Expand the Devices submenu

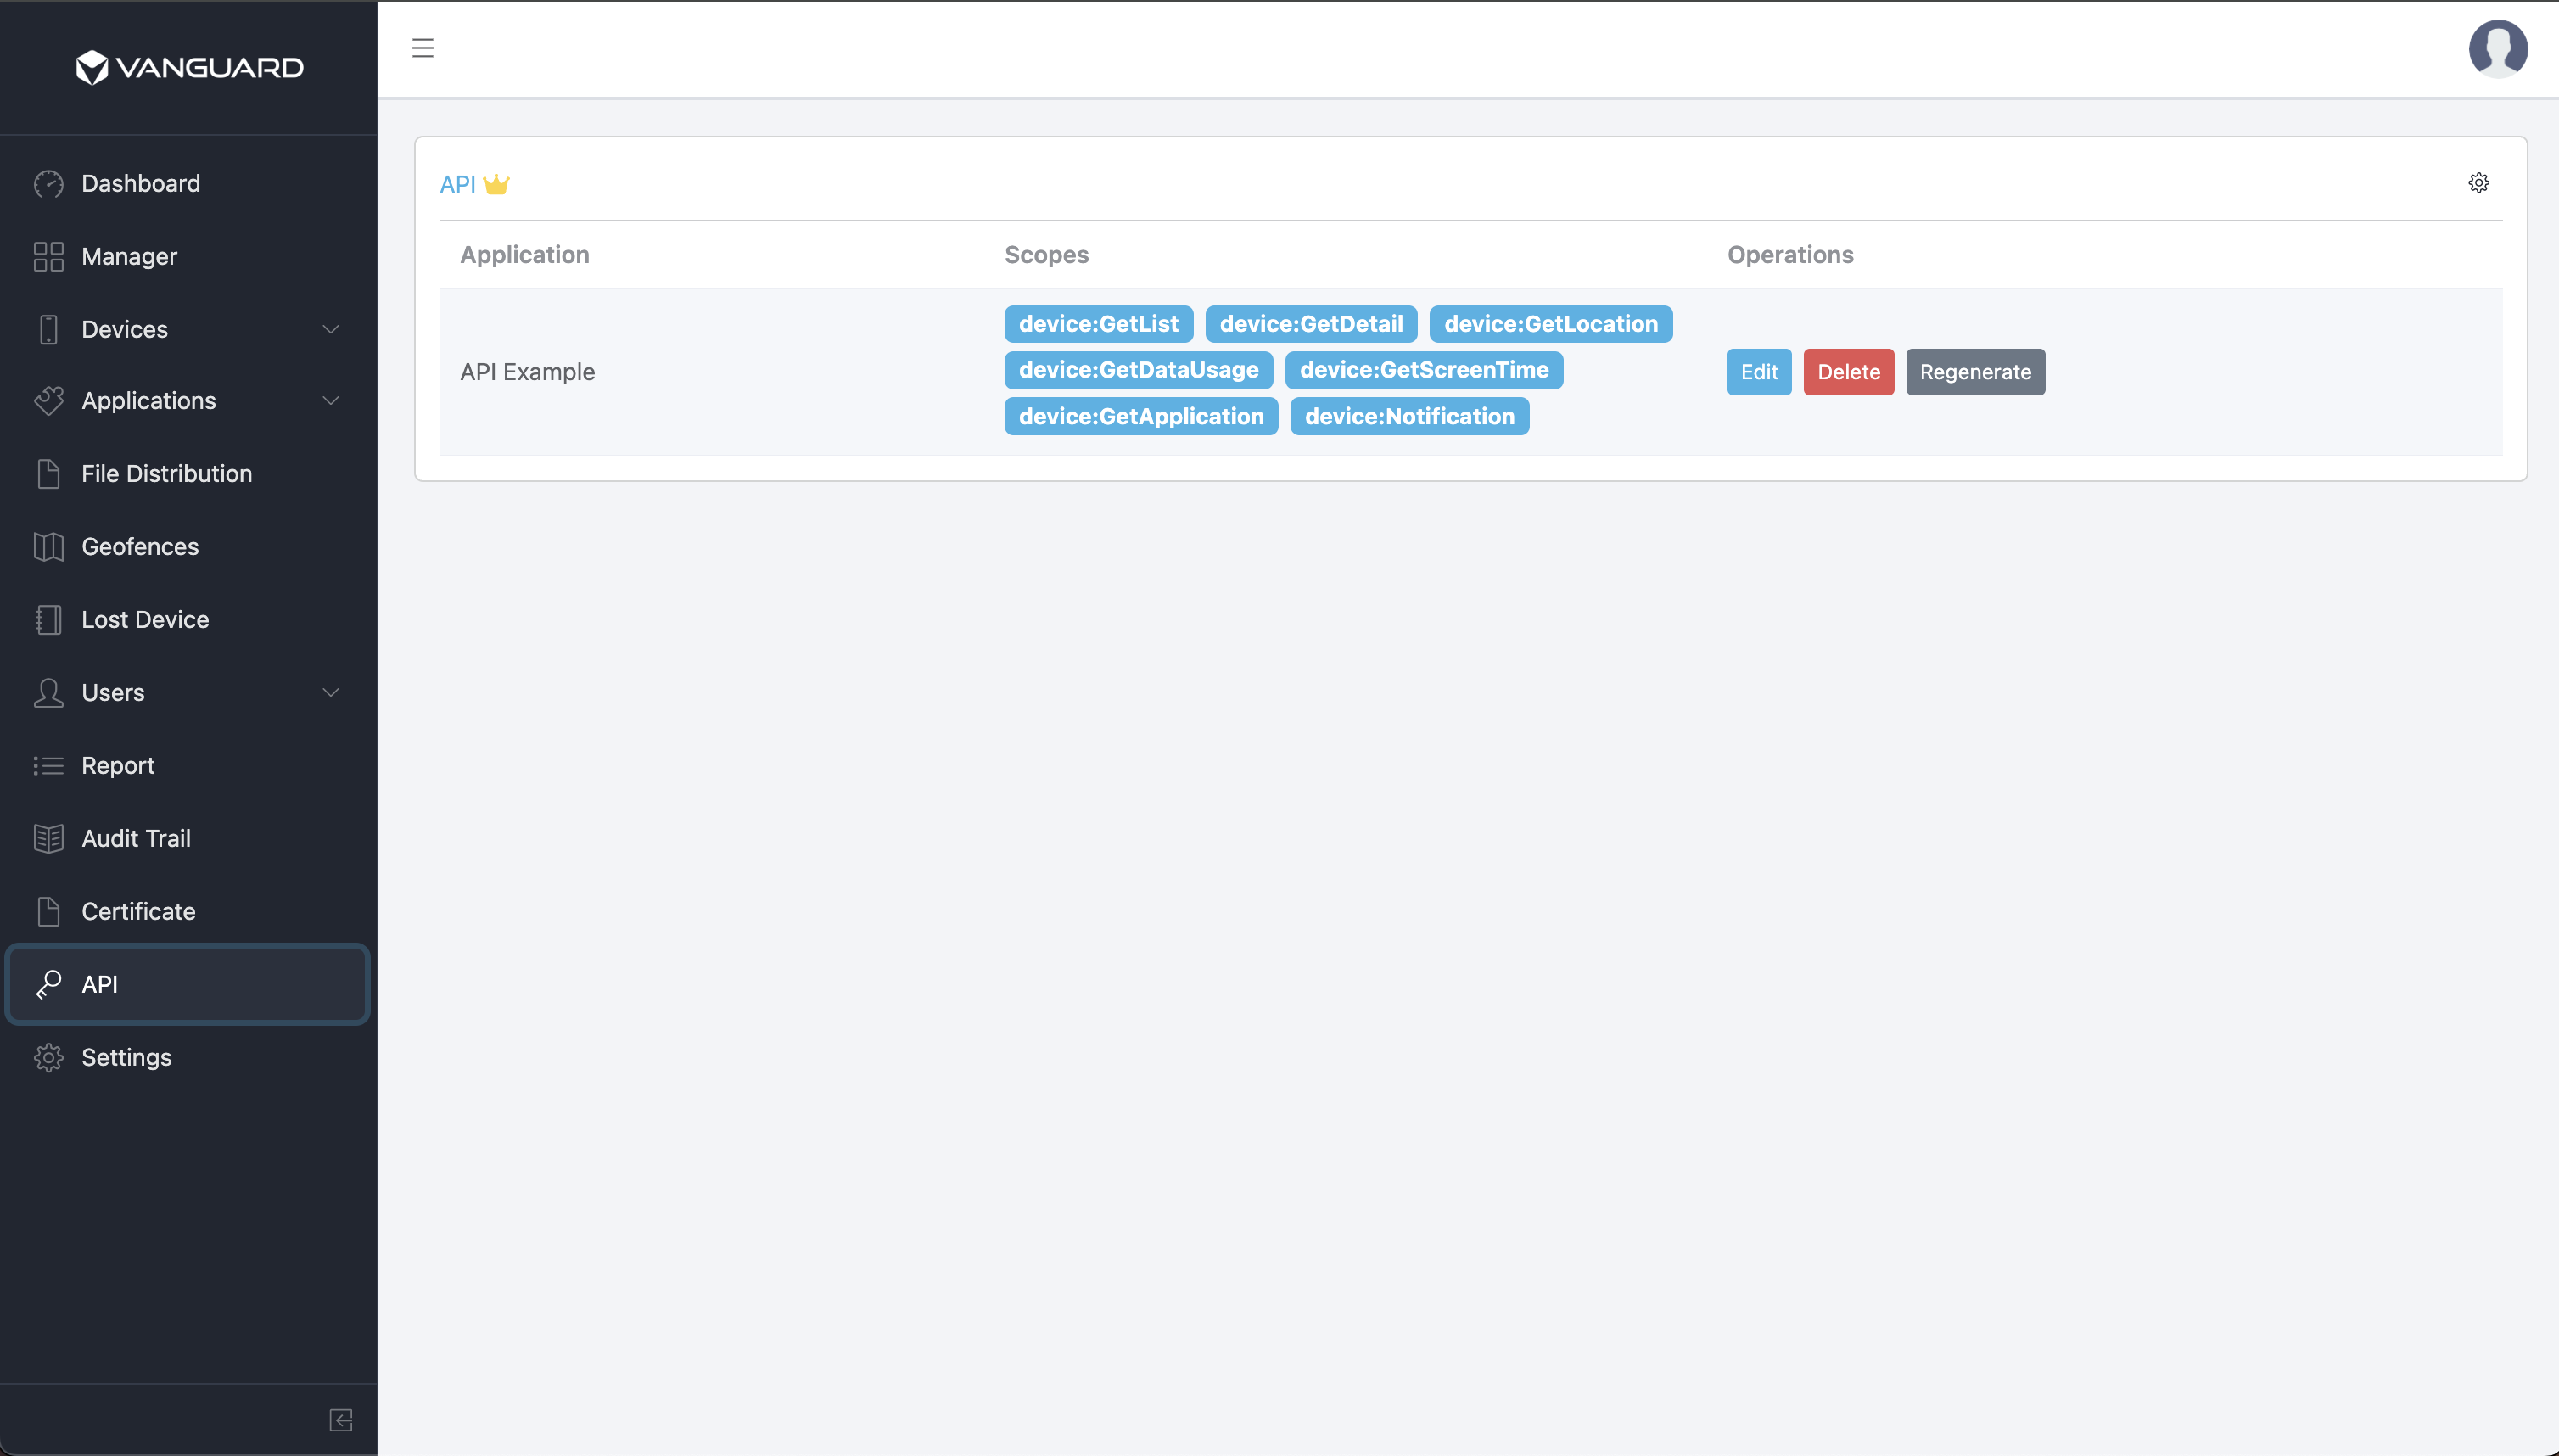click(331, 329)
